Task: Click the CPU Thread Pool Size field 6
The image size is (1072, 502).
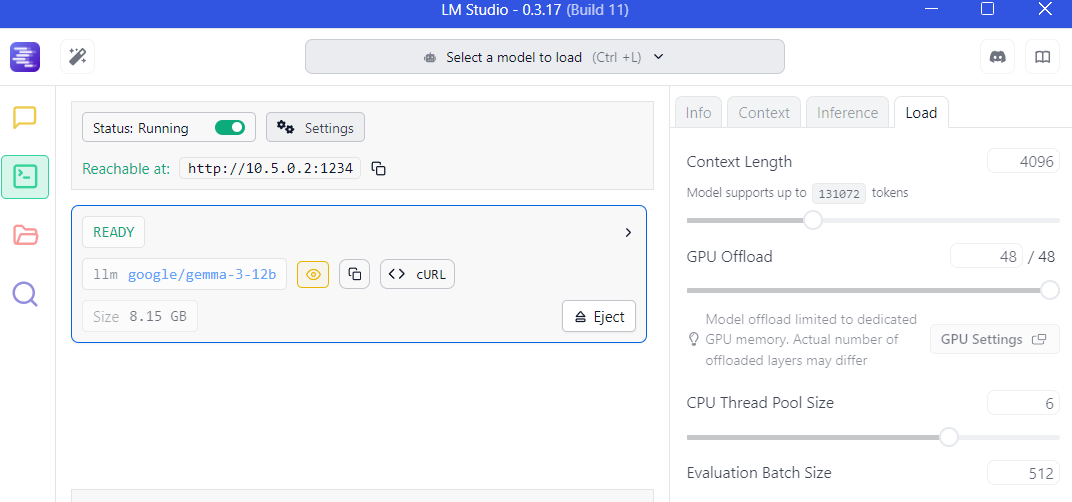Action: pos(1023,403)
